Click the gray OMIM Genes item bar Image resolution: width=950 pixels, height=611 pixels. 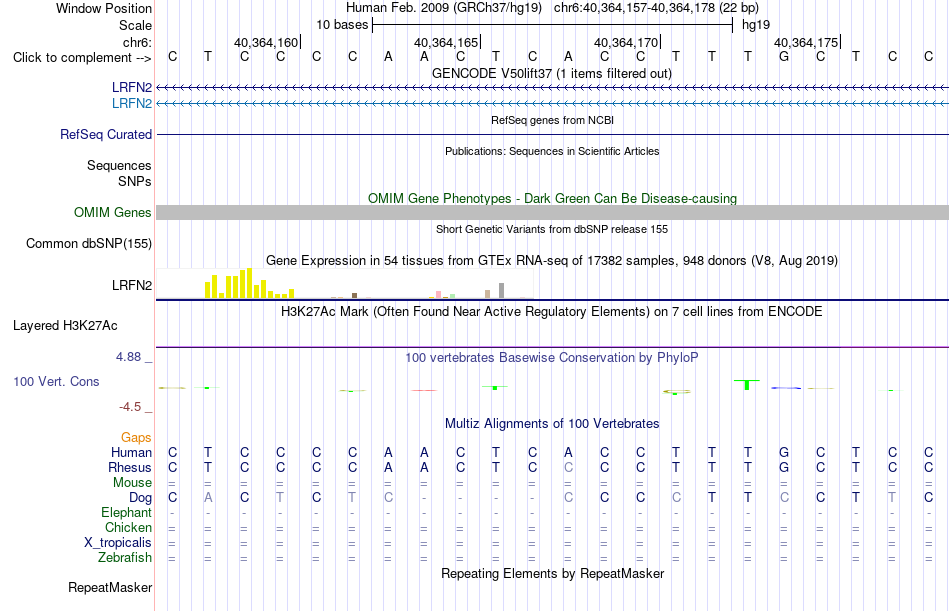(552, 212)
